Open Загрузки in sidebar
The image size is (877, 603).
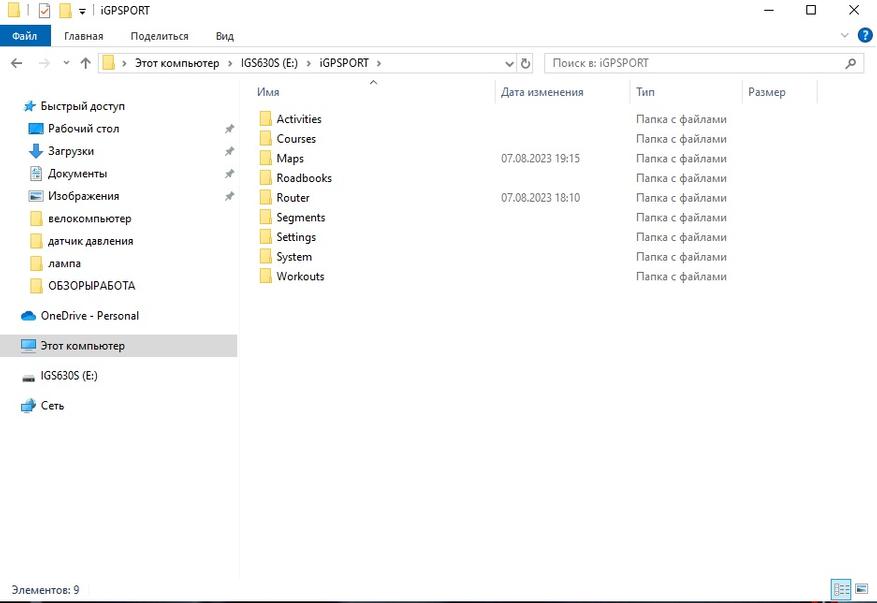(70, 150)
